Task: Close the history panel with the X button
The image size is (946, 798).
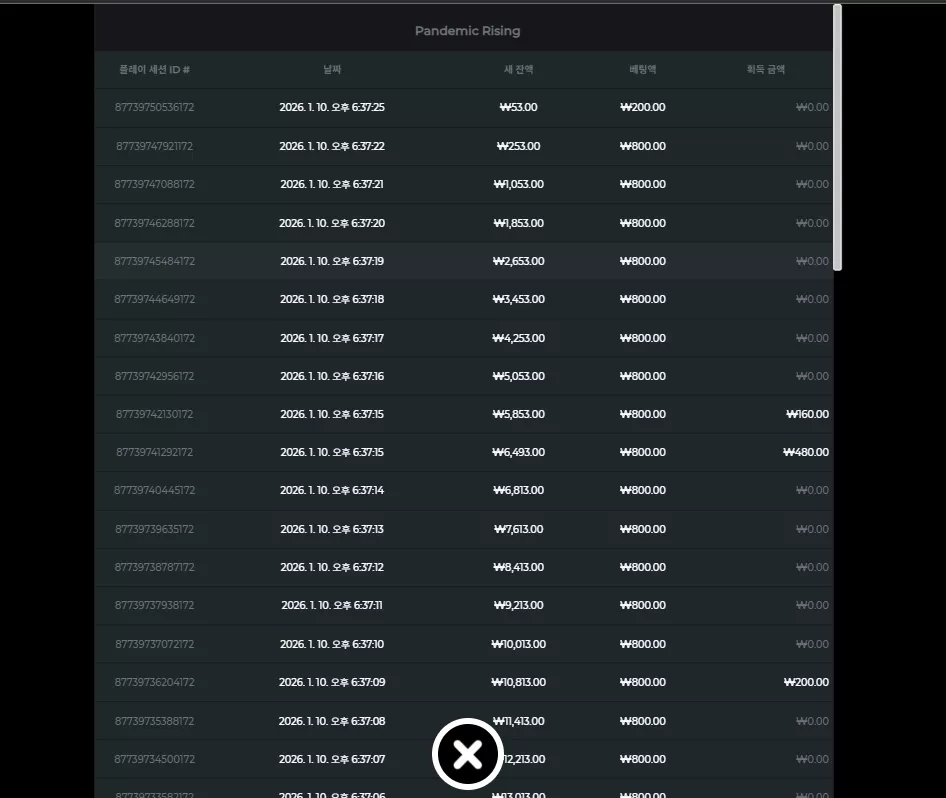Action: click(468, 754)
